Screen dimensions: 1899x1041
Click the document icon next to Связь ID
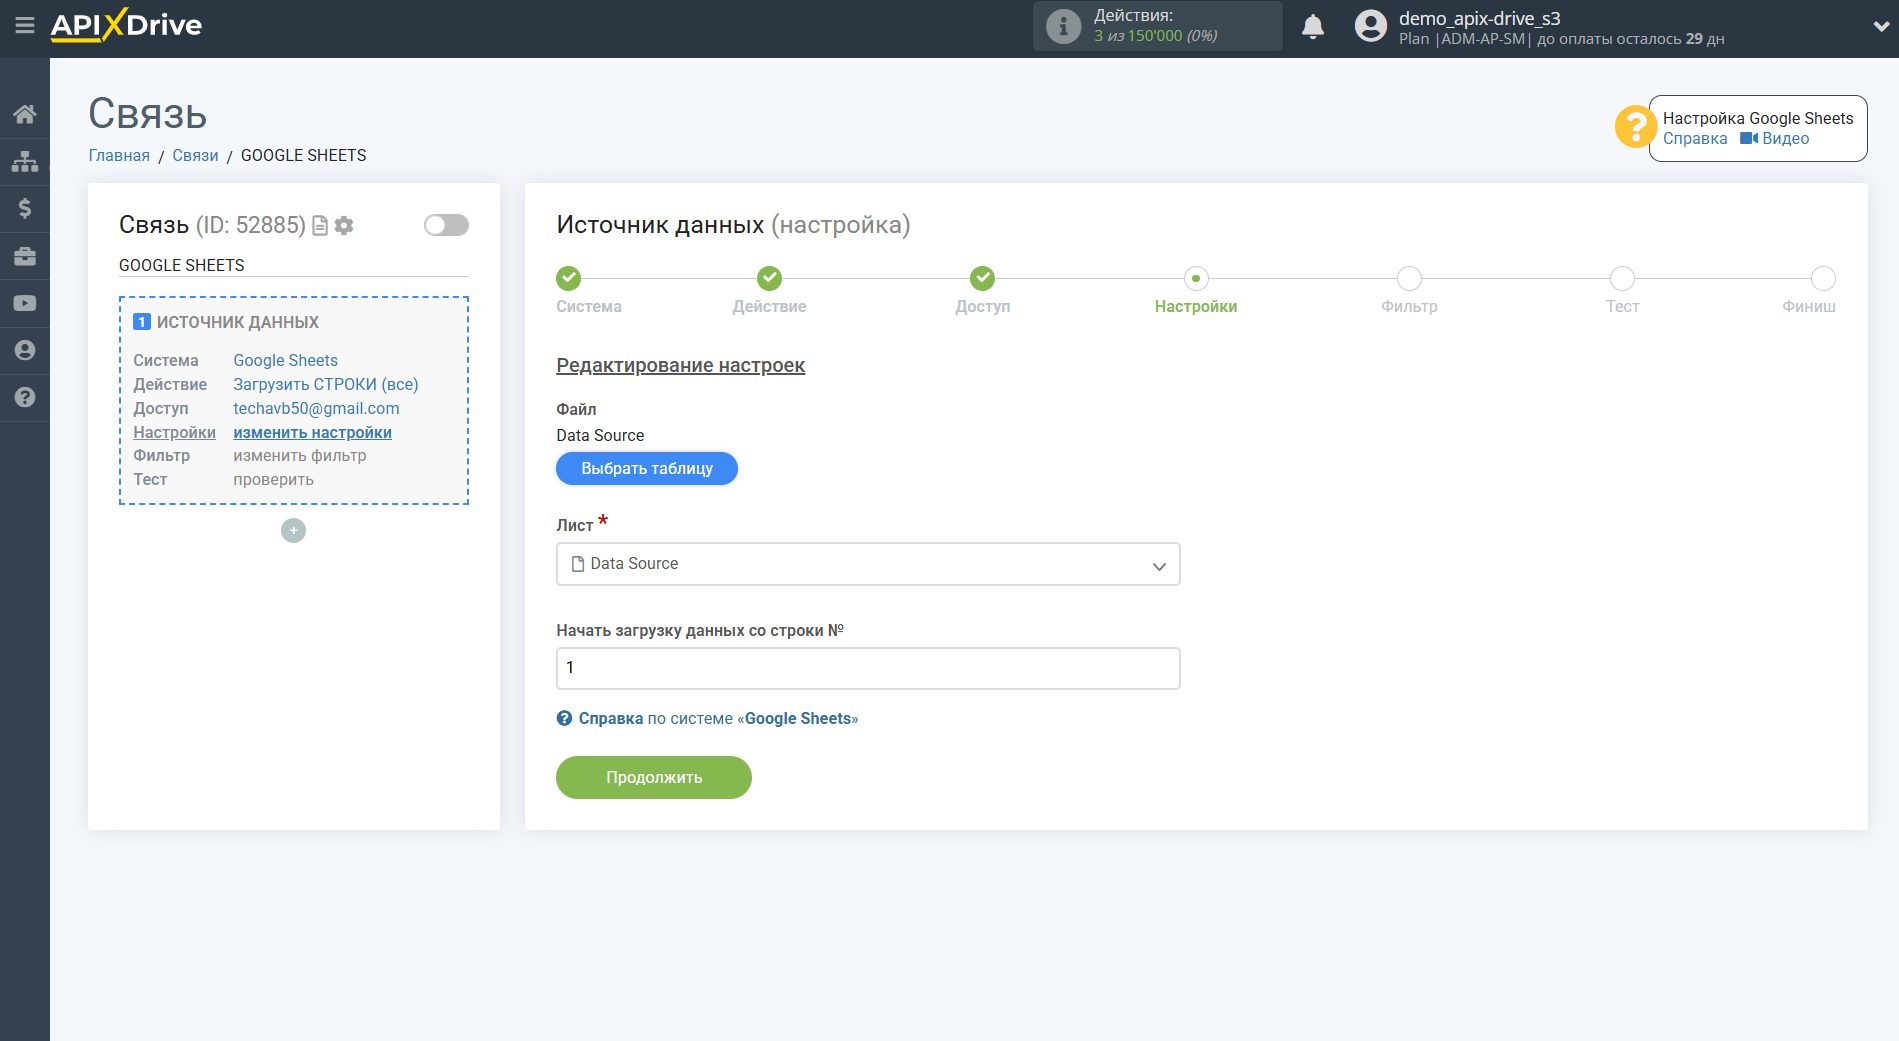pos(319,225)
